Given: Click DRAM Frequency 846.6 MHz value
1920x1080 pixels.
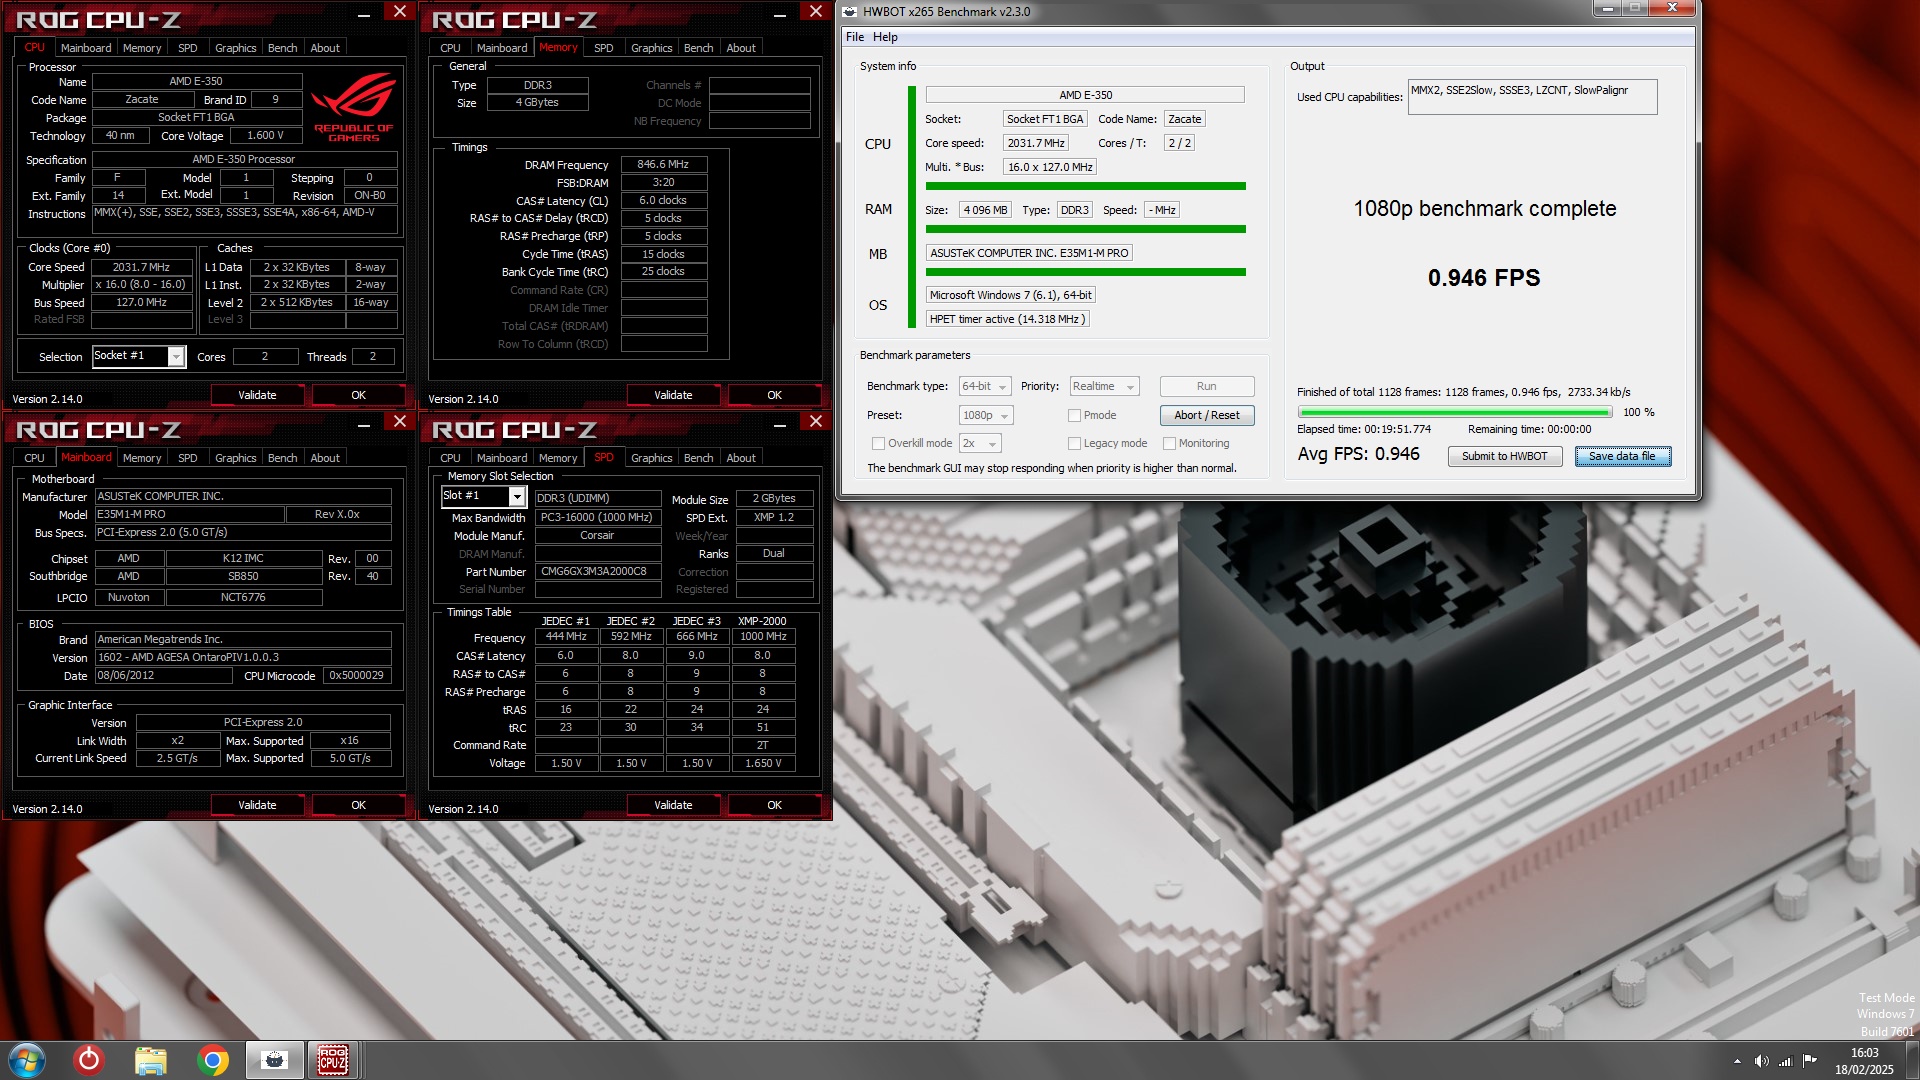Looking at the screenshot, I should point(663,164).
